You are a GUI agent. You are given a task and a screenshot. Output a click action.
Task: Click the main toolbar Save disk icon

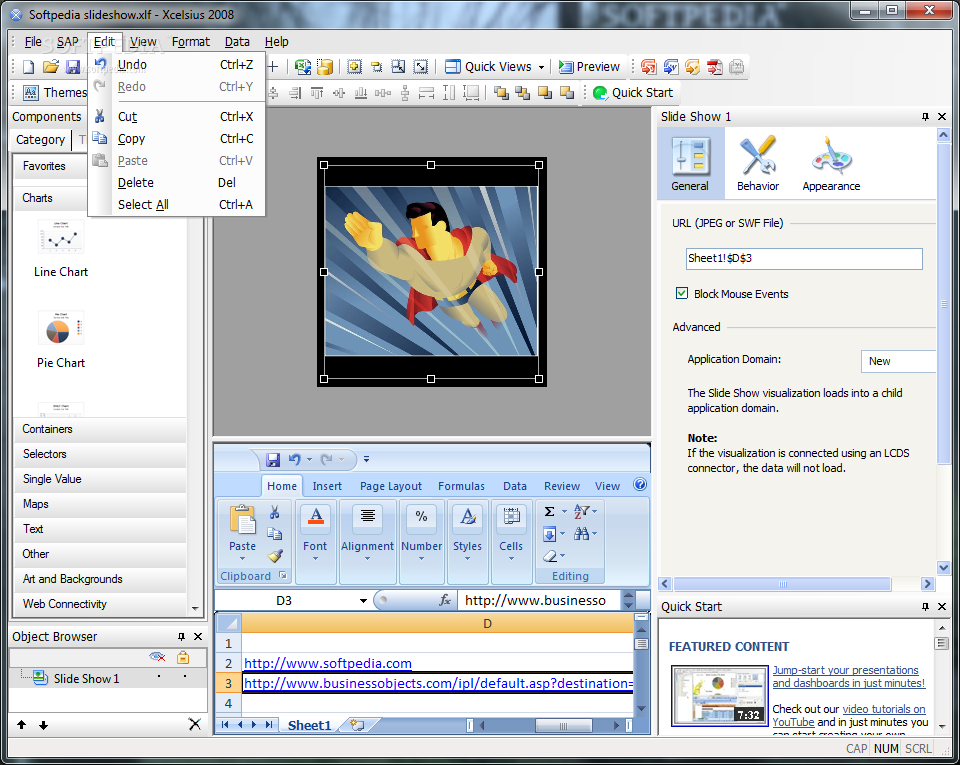coord(73,67)
